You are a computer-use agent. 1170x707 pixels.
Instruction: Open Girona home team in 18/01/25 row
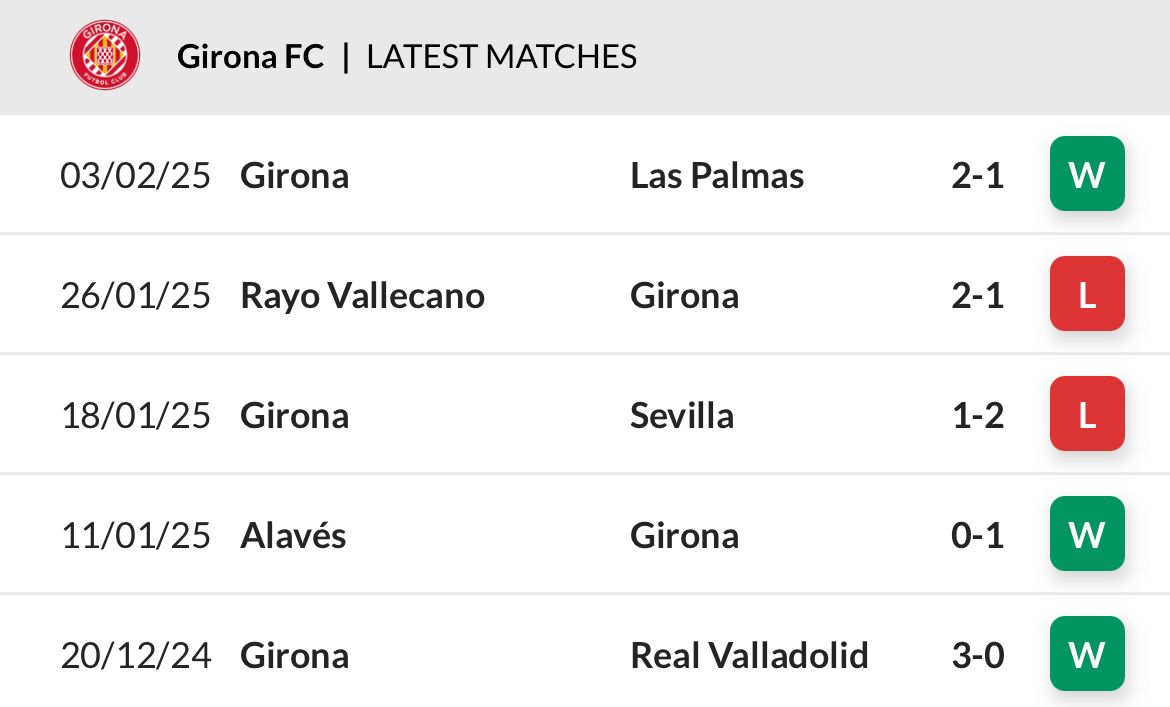click(x=295, y=416)
